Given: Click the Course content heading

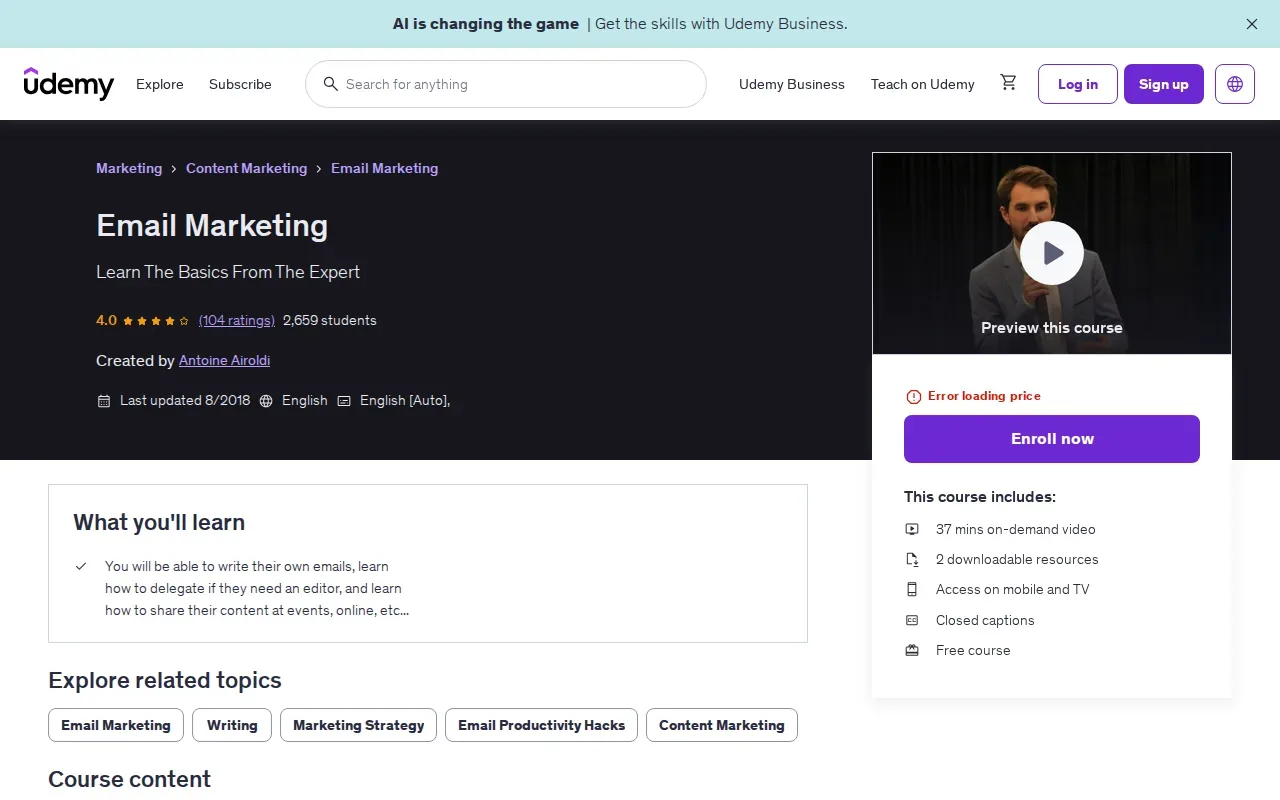Looking at the screenshot, I should 129,779.
